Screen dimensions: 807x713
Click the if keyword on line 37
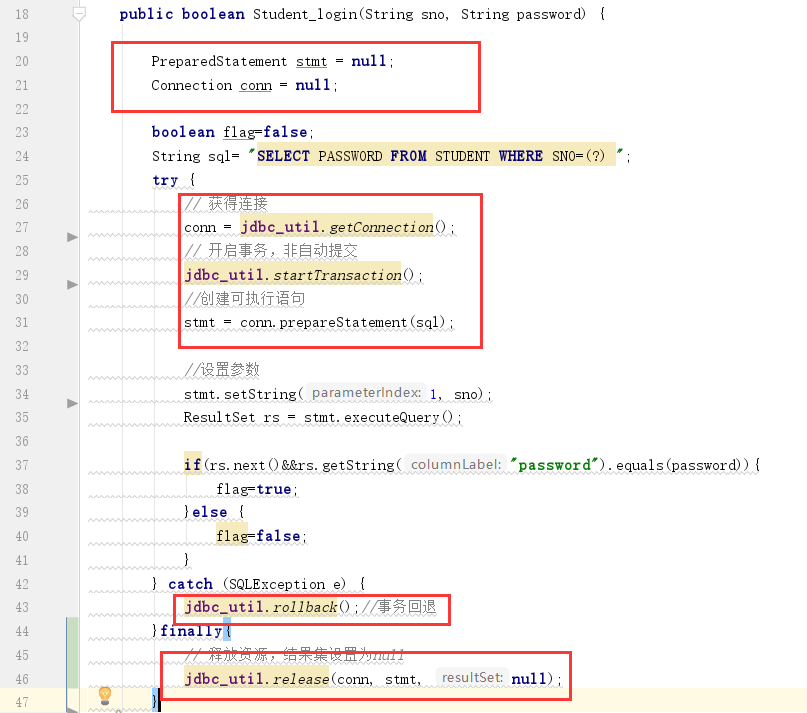(x=192, y=465)
